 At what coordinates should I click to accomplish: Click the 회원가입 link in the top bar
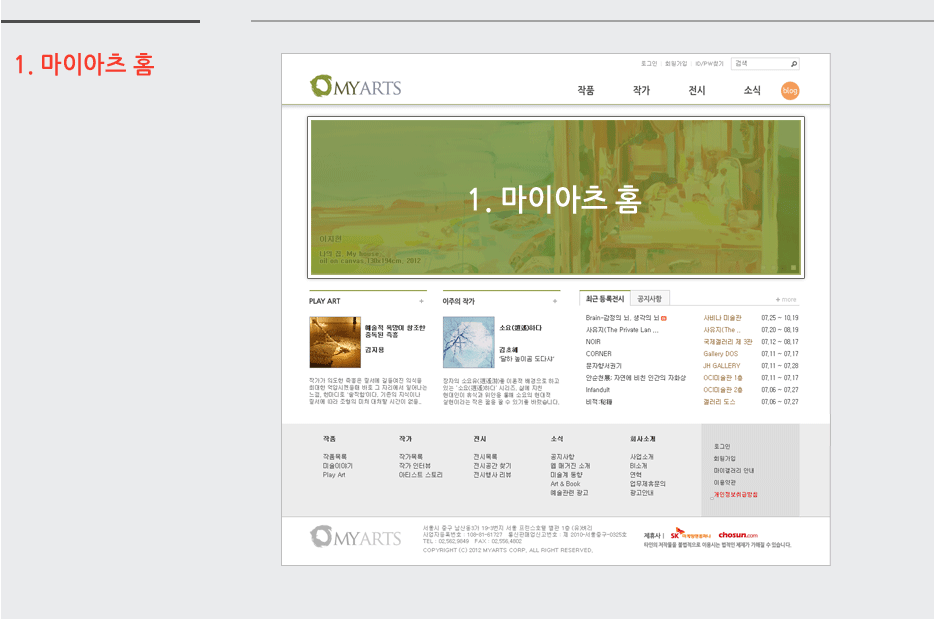tap(676, 64)
